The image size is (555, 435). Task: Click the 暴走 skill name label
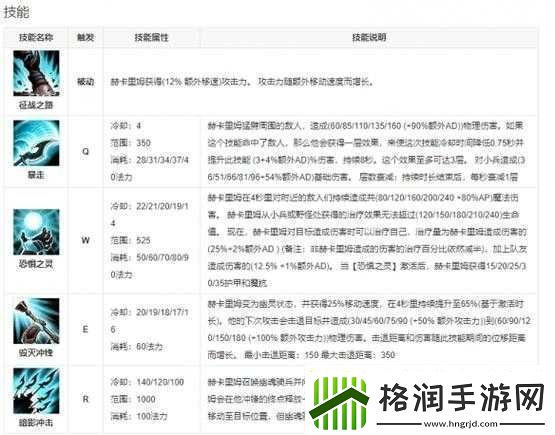pyautogui.click(x=36, y=175)
